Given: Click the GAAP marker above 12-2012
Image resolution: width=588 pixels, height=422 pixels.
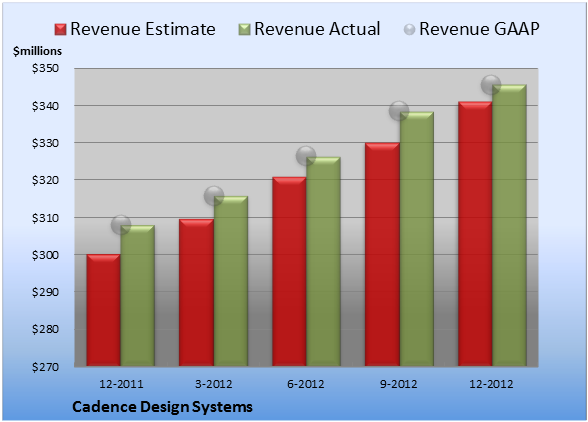Looking at the screenshot, I should (491, 84).
